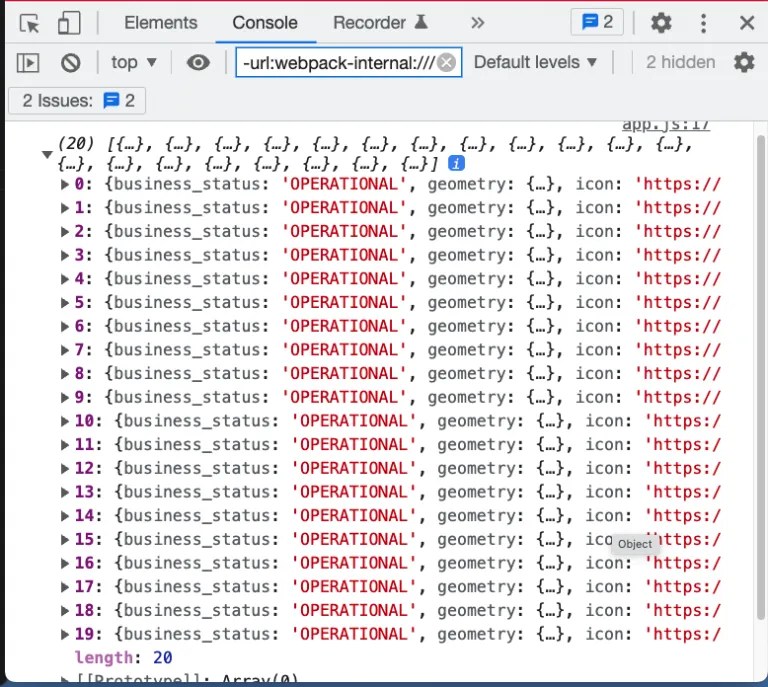768x687 pixels.
Task: Open the Elements tab
Action: [161, 23]
